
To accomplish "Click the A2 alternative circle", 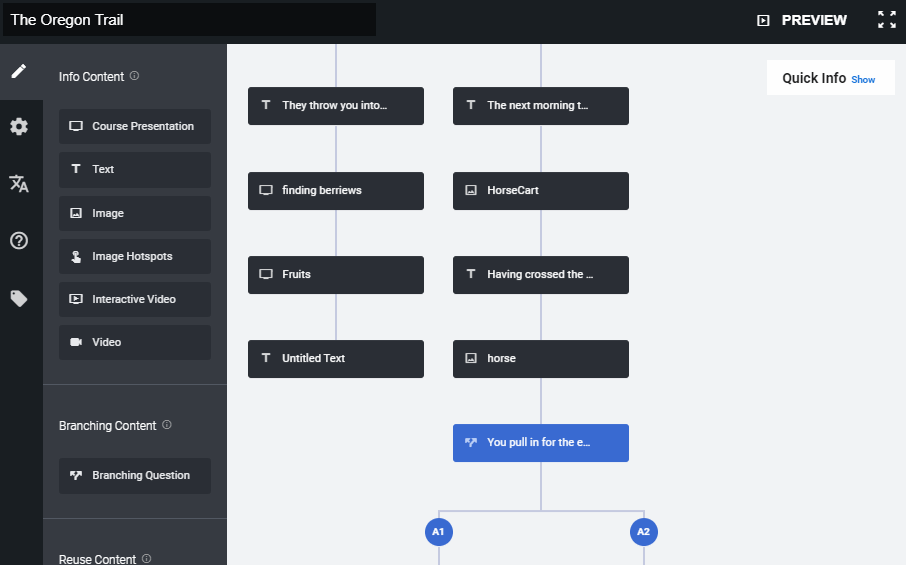I will (x=644, y=531).
